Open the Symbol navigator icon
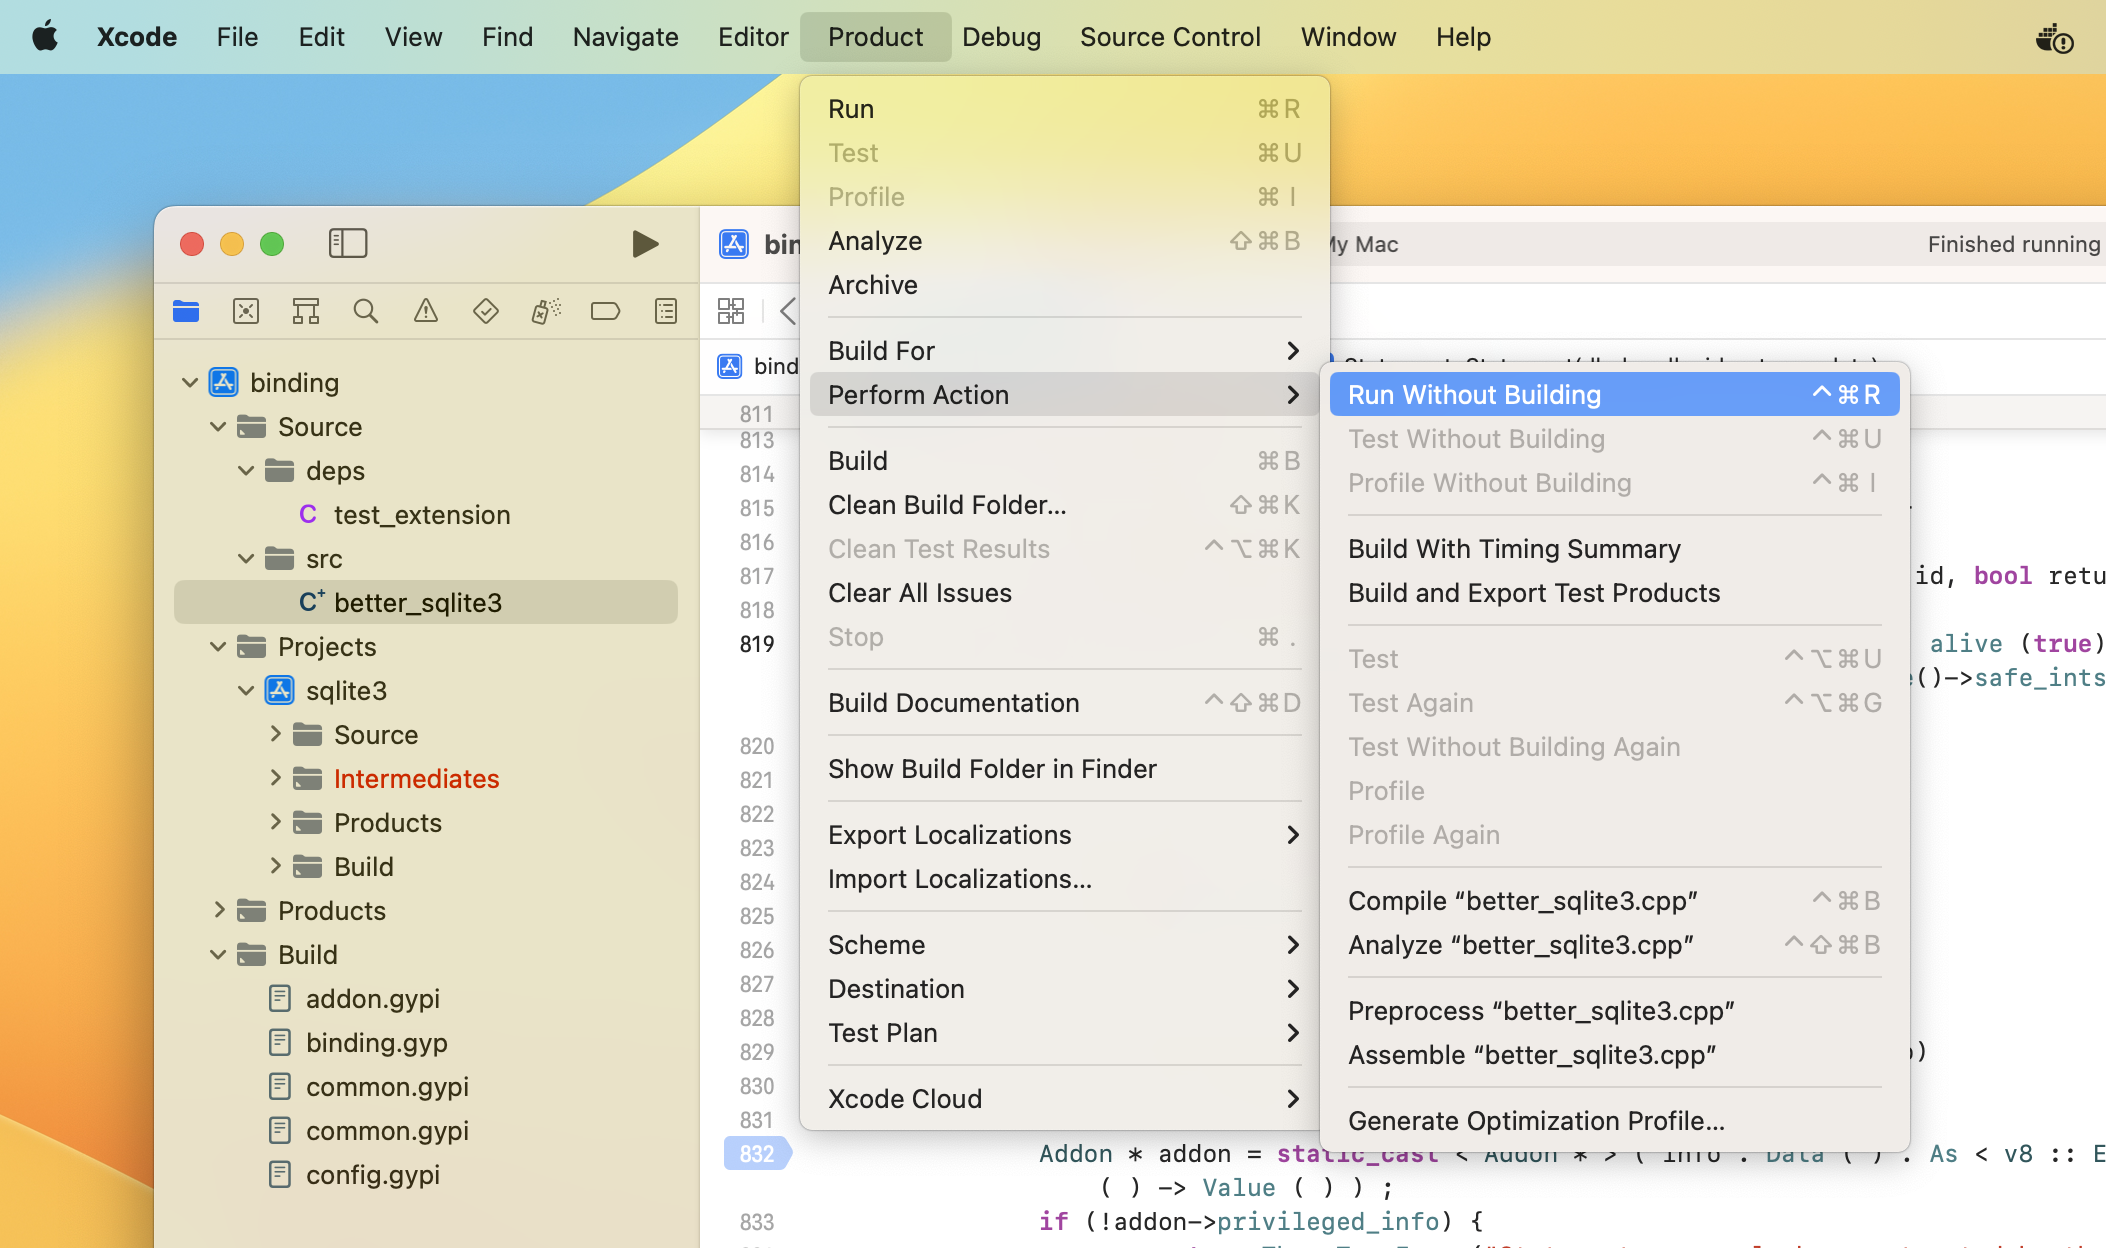Screen dimensions: 2106x1248 click(306, 312)
